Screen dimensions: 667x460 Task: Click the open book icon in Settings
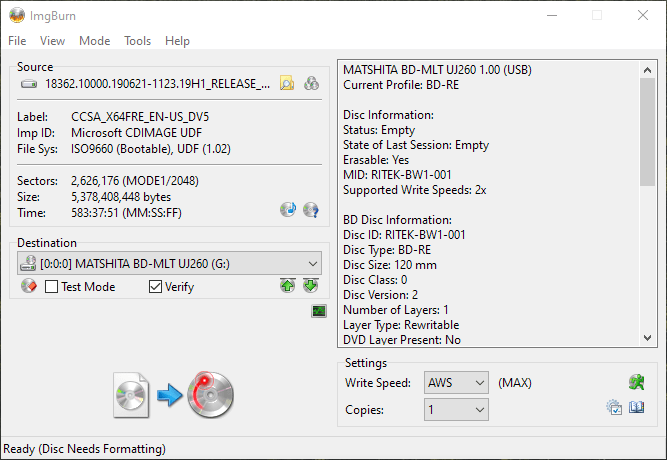click(637, 408)
